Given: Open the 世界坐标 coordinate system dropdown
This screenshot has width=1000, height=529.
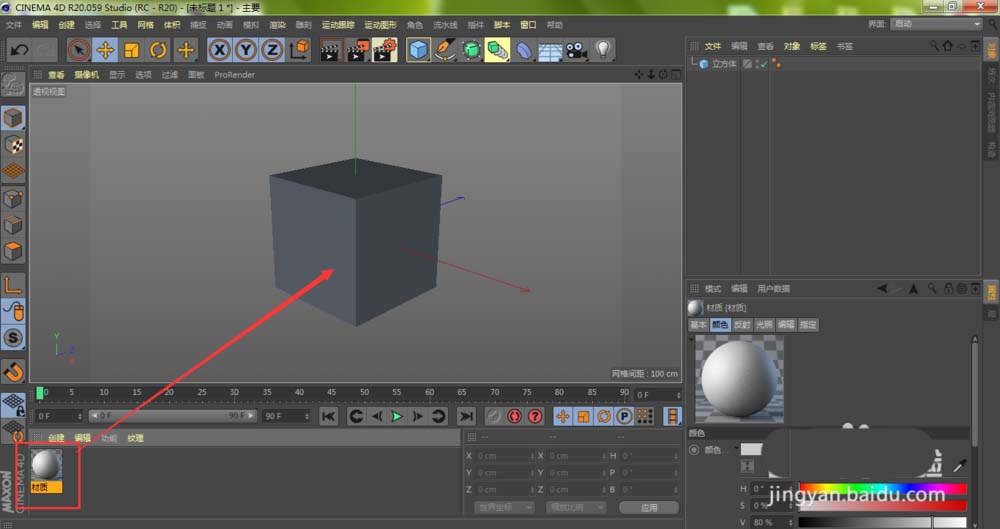Looking at the screenshot, I should 505,508.
